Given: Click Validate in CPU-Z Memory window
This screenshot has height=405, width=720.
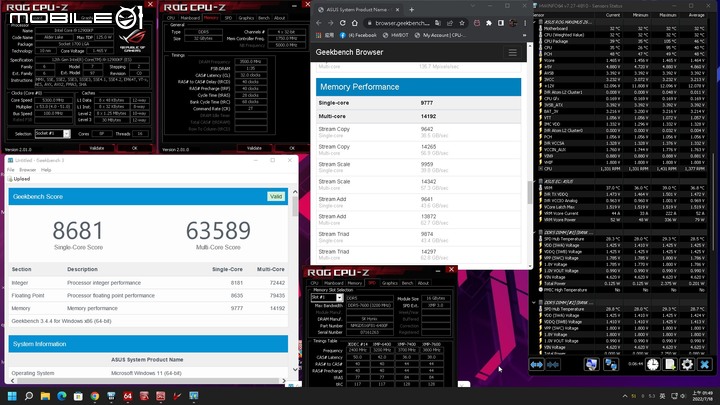Looking at the screenshot, I should pyautogui.click(x=254, y=148).
